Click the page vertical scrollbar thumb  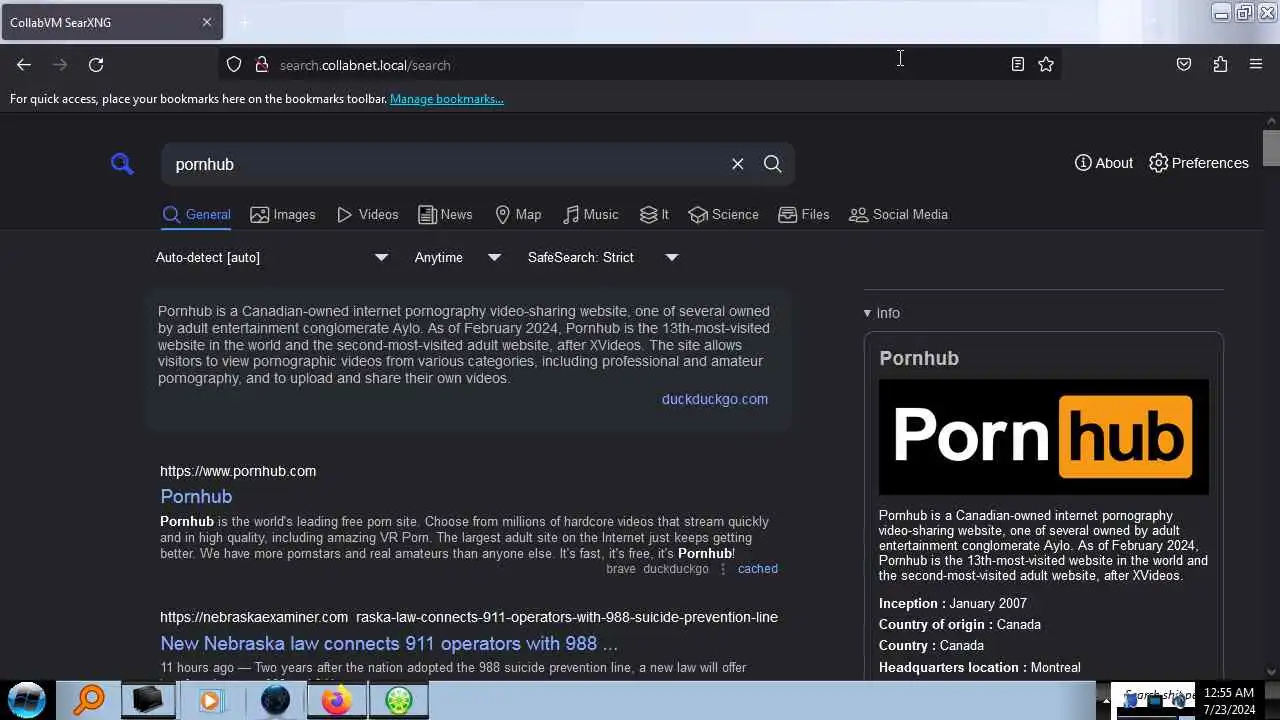pos(1271,147)
